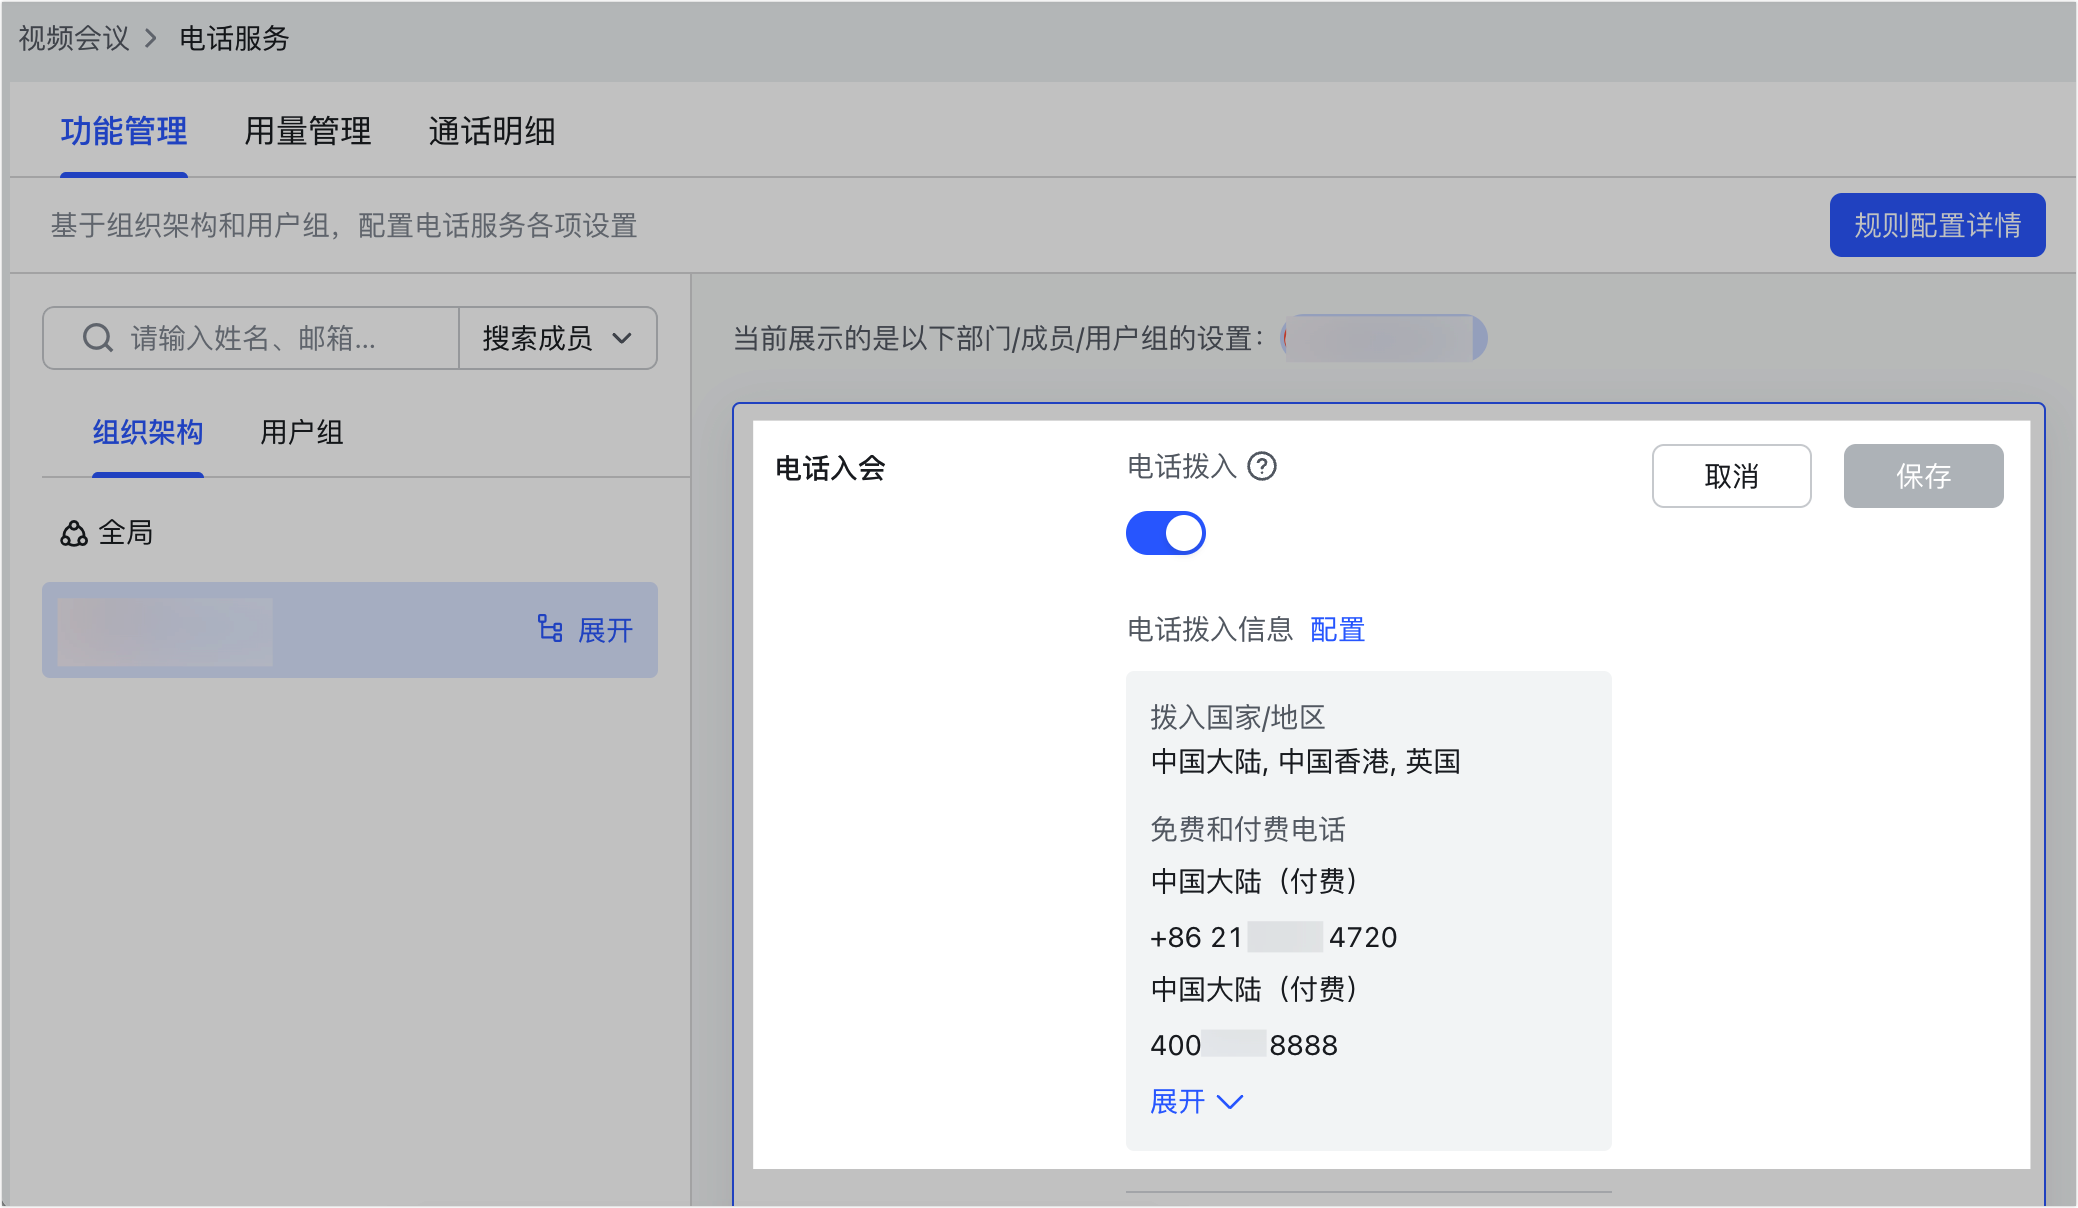Click the help icon beside 电话拨入
The height and width of the screenshot is (1208, 2078).
tap(1262, 466)
